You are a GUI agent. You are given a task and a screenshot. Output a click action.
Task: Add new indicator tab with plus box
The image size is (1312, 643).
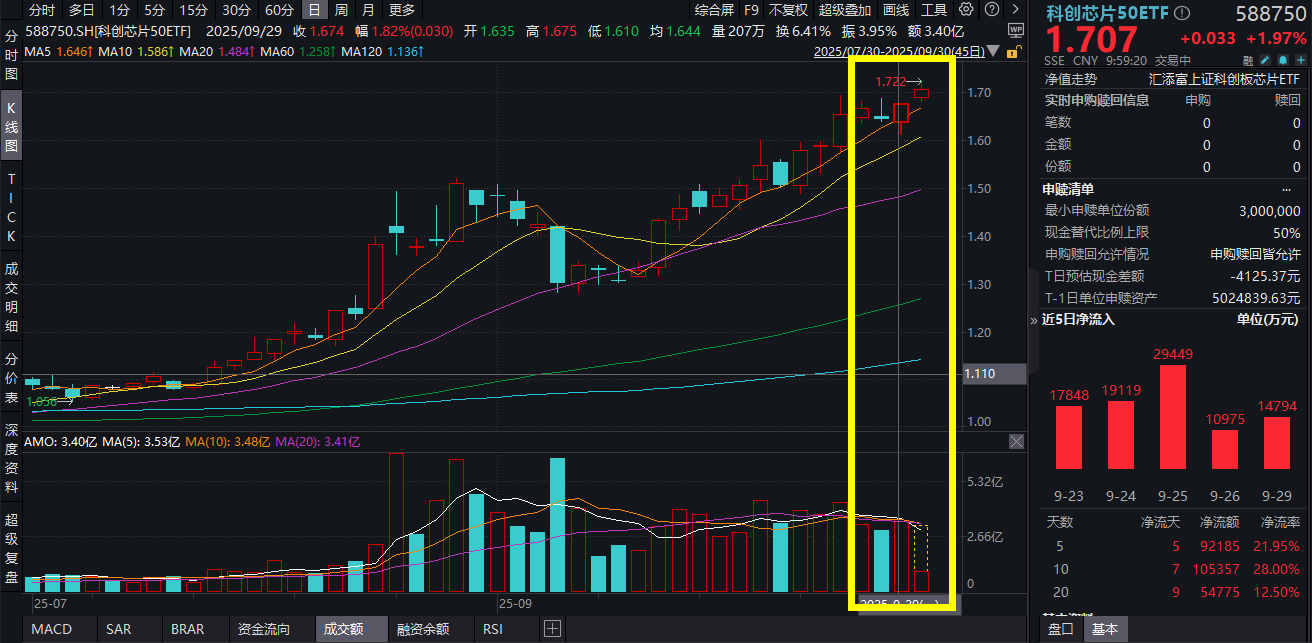pyautogui.click(x=552, y=629)
